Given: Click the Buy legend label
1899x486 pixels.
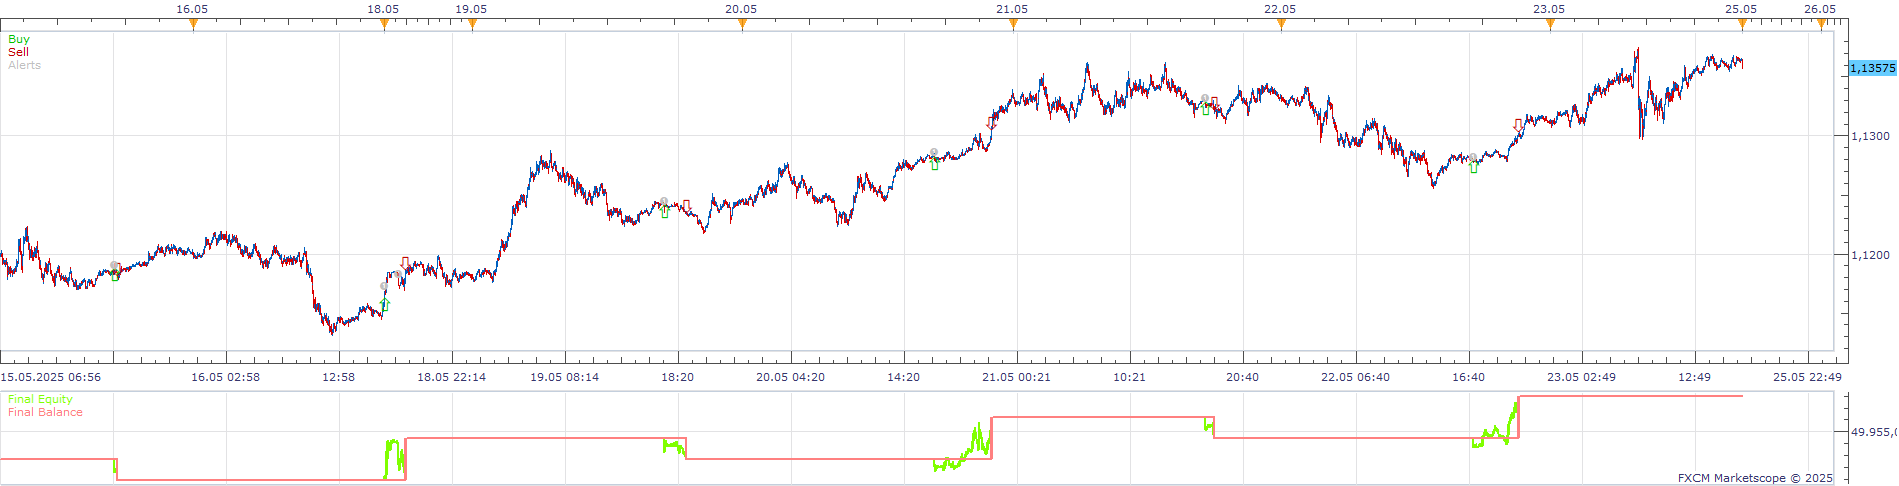Looking at the screenshot, I should 19,39.
